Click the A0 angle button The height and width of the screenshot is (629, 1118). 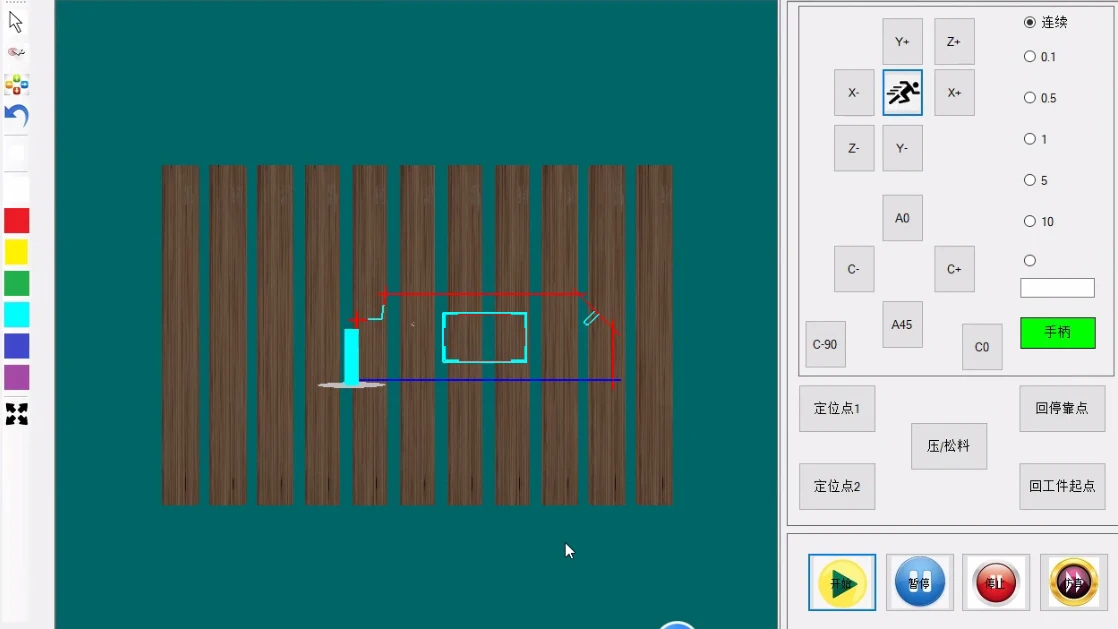pos(902,218)
